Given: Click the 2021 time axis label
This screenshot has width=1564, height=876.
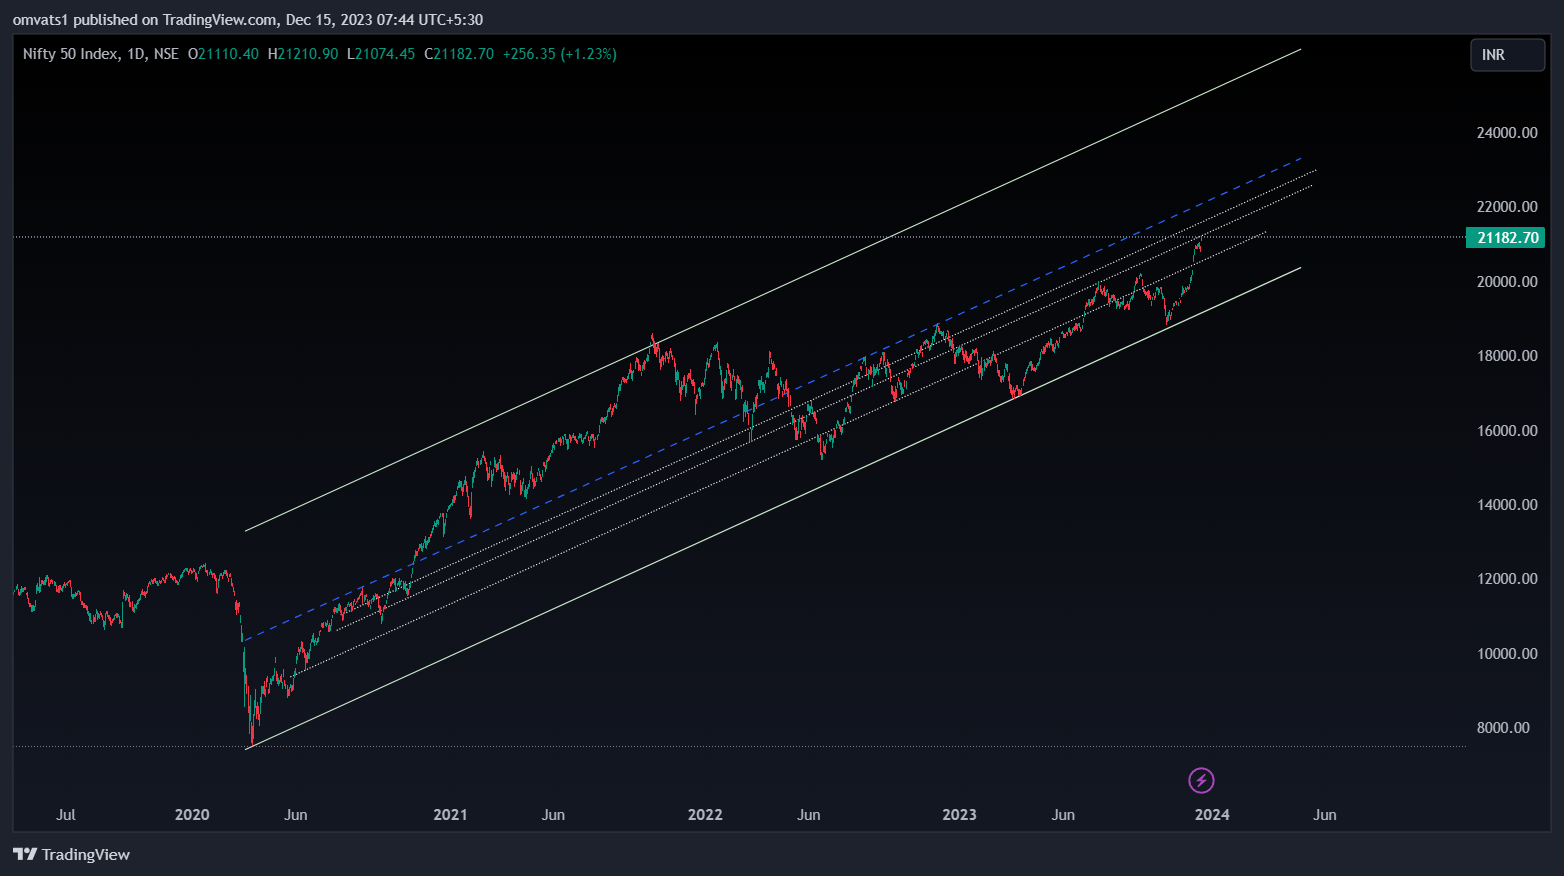Looking at the screenshot, I should 450,815.
